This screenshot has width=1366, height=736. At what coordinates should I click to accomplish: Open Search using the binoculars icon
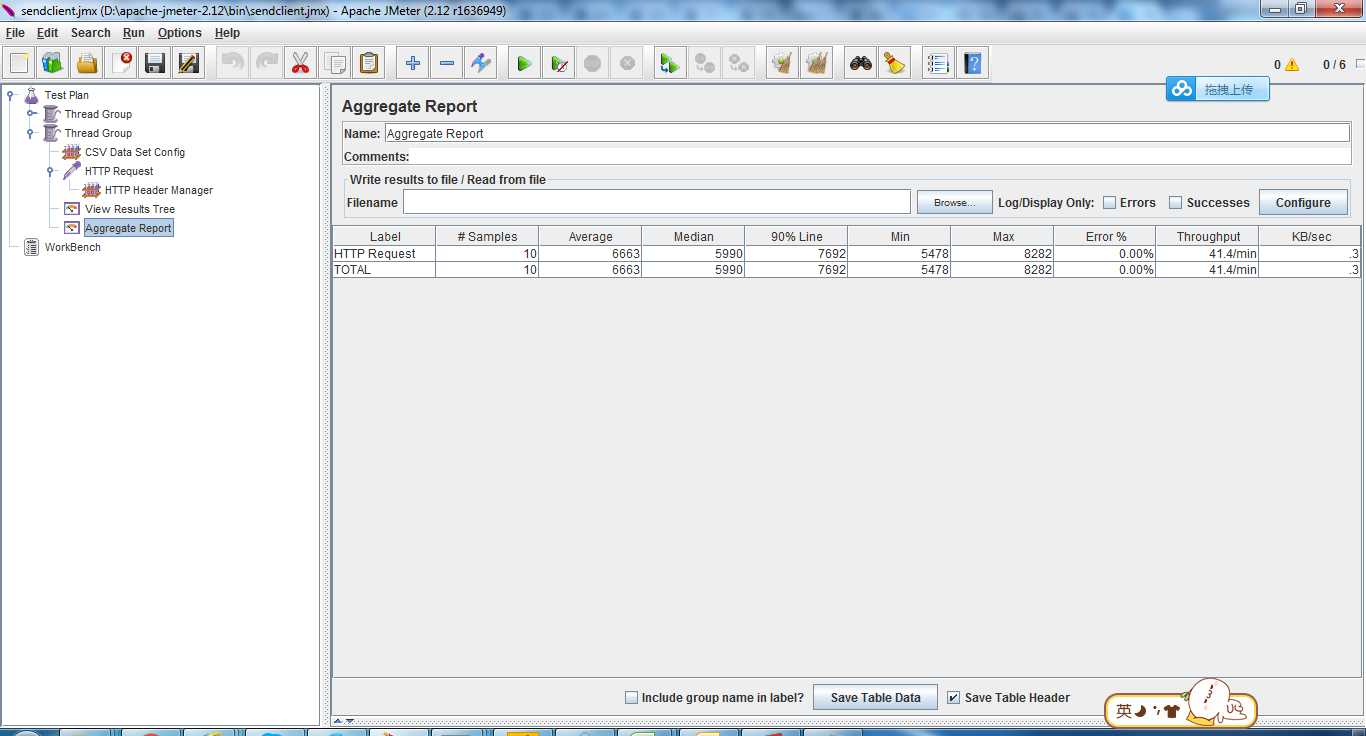[861, 64]
